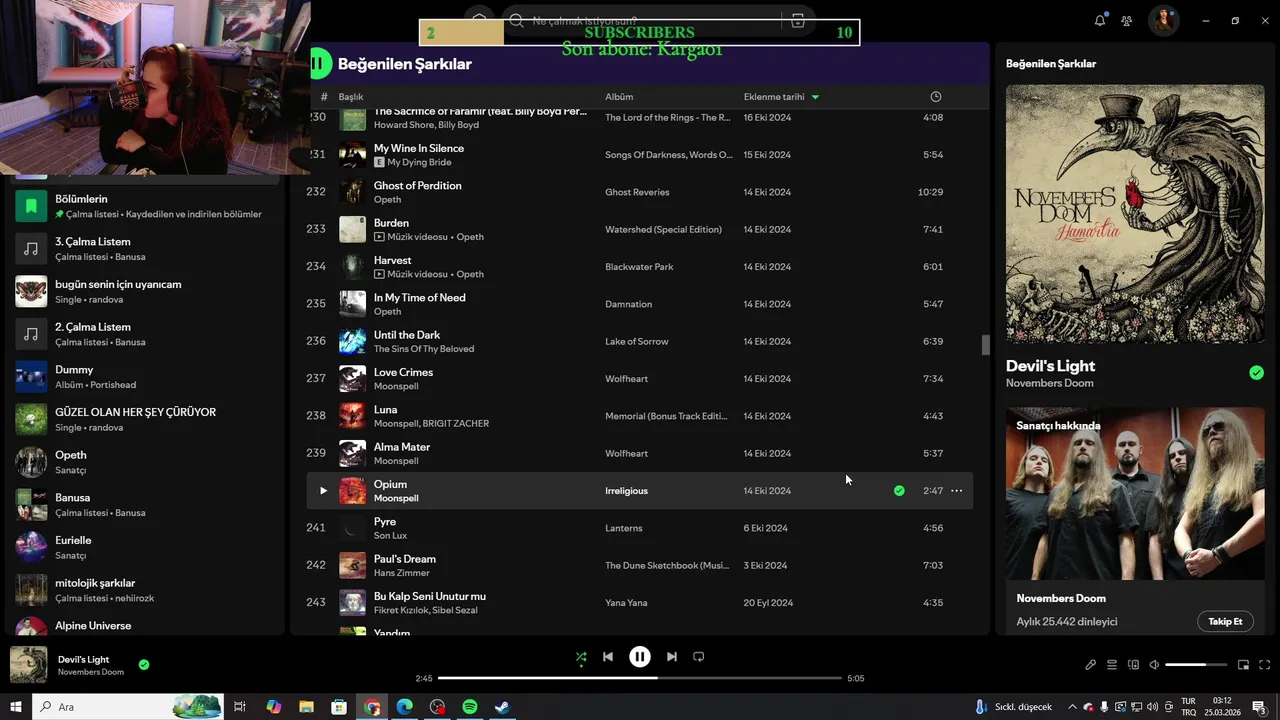This screenshot has height=720, width=1280.
Task: Sort by duration clock icon
Action: [936, 97]
